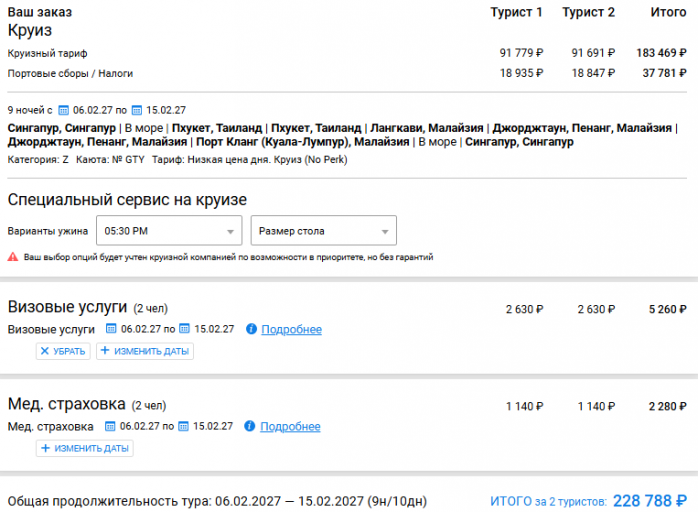The image size is (698, 512).
Task: Click the visa services total 5 260 ₽
Action: coord(668,309)
